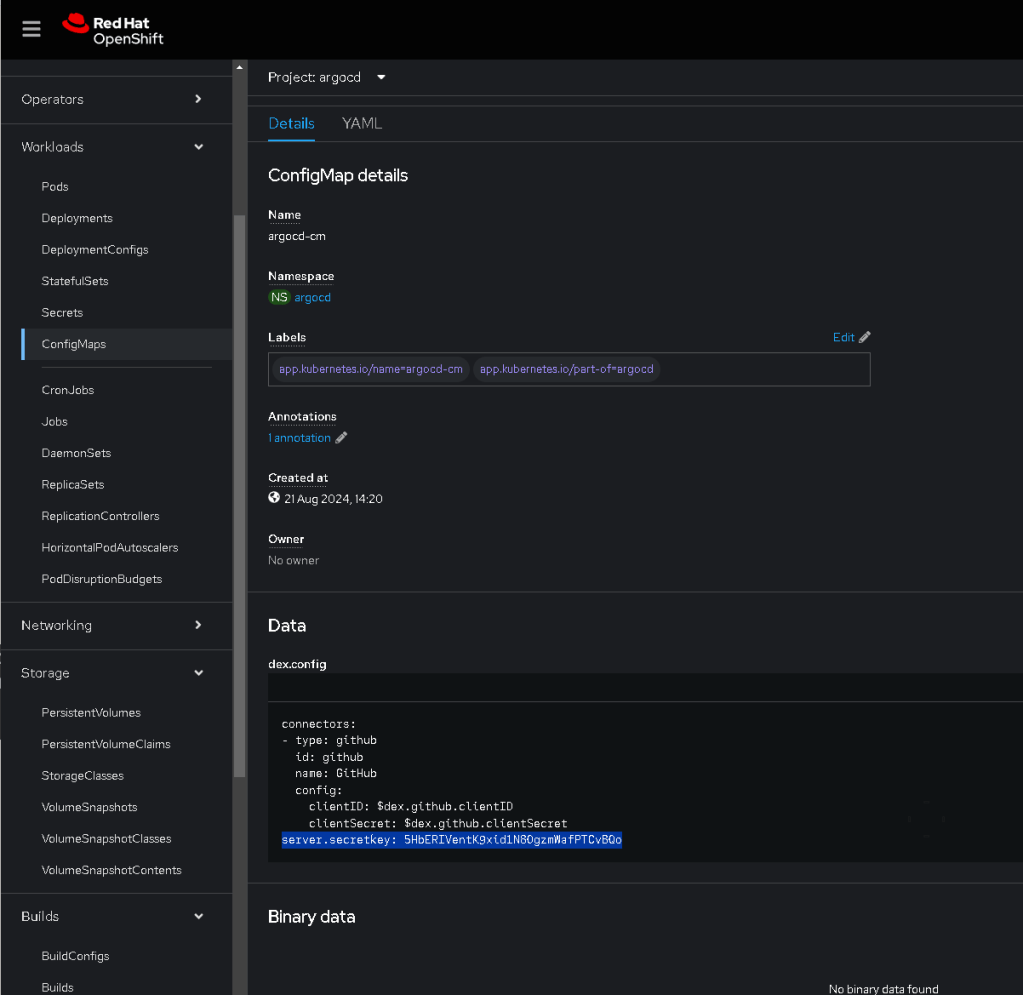Viewport: 1023px width, 995px height.
Task: Click the 21 Aug 2024, 14:20 timestamp
Action: point(333,499)
